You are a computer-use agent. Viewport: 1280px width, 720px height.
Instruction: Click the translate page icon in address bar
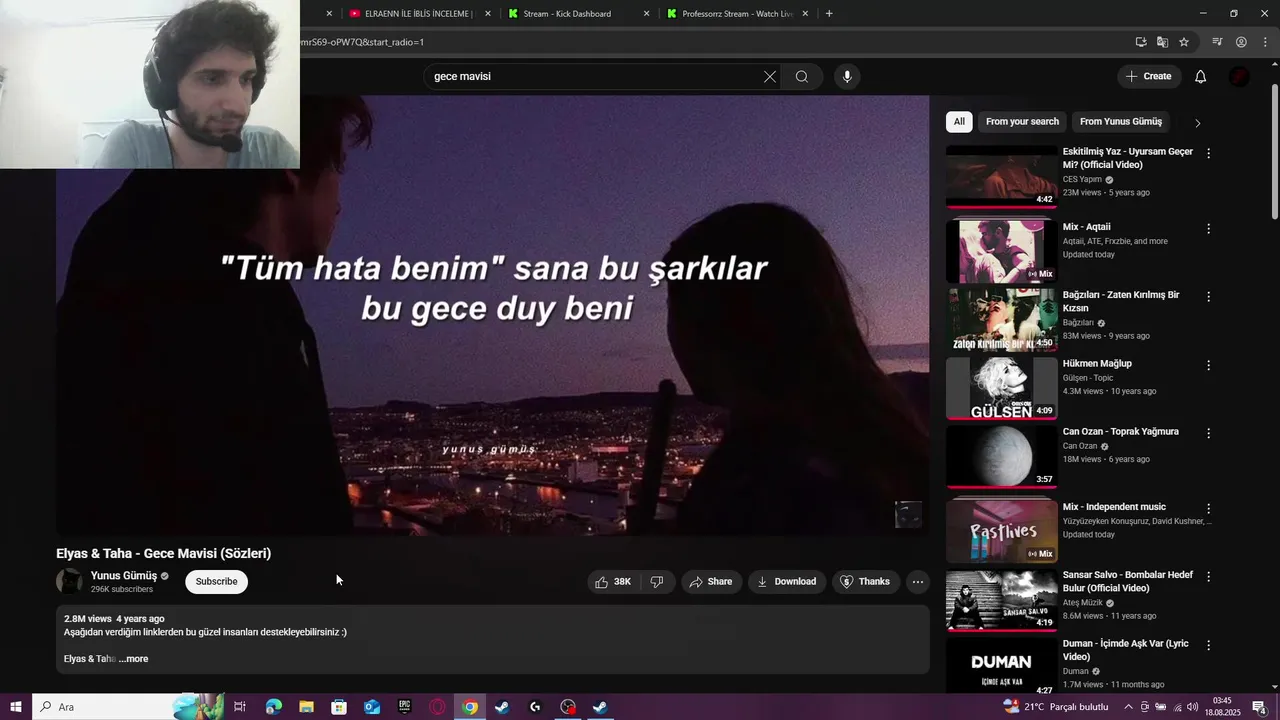pos(1162,42)
